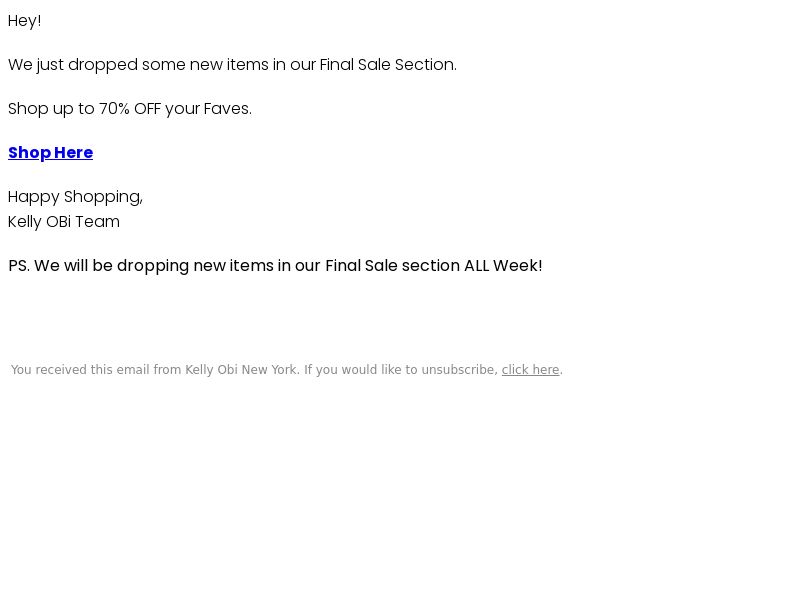Click the 'Hey!' greeting text
The width and height of the screenshot is (800, 600).
click(24, 21)
